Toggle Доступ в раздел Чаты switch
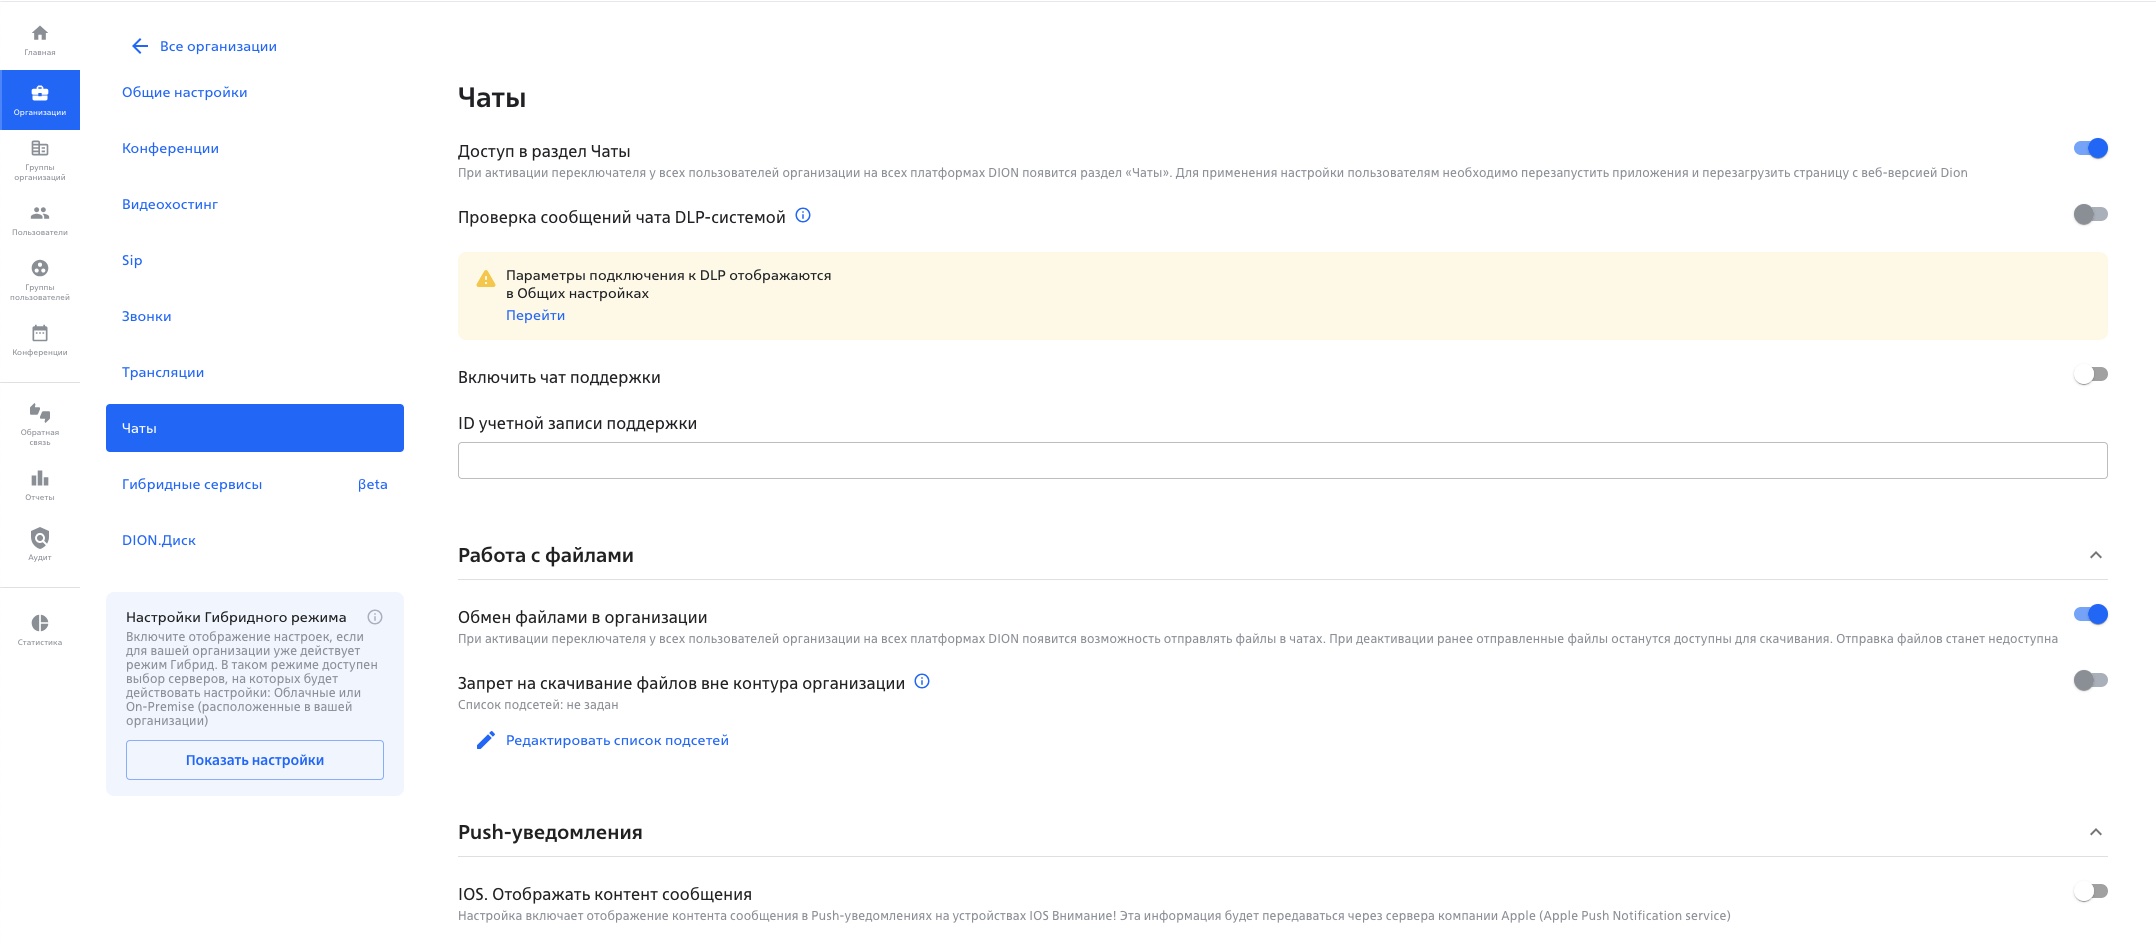Image resolution: width=2156 pixels, height=952 pixels. tap(2090, 148)
